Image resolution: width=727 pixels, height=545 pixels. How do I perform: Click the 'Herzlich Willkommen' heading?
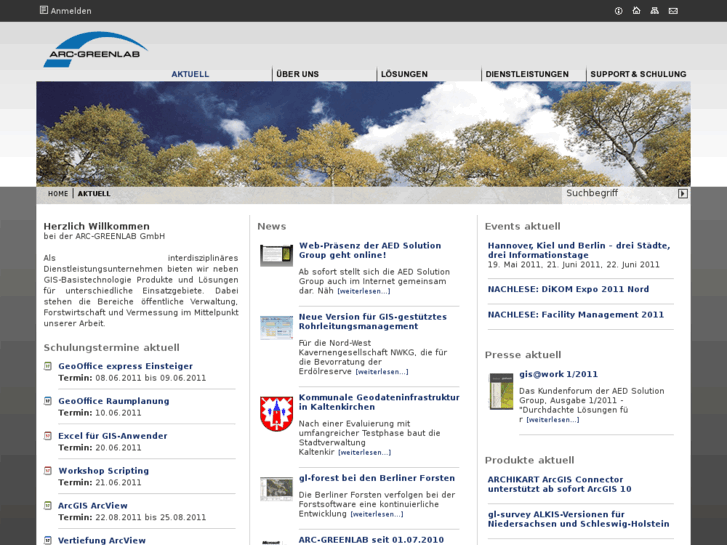pyautogui.click(x=96, y=226)
